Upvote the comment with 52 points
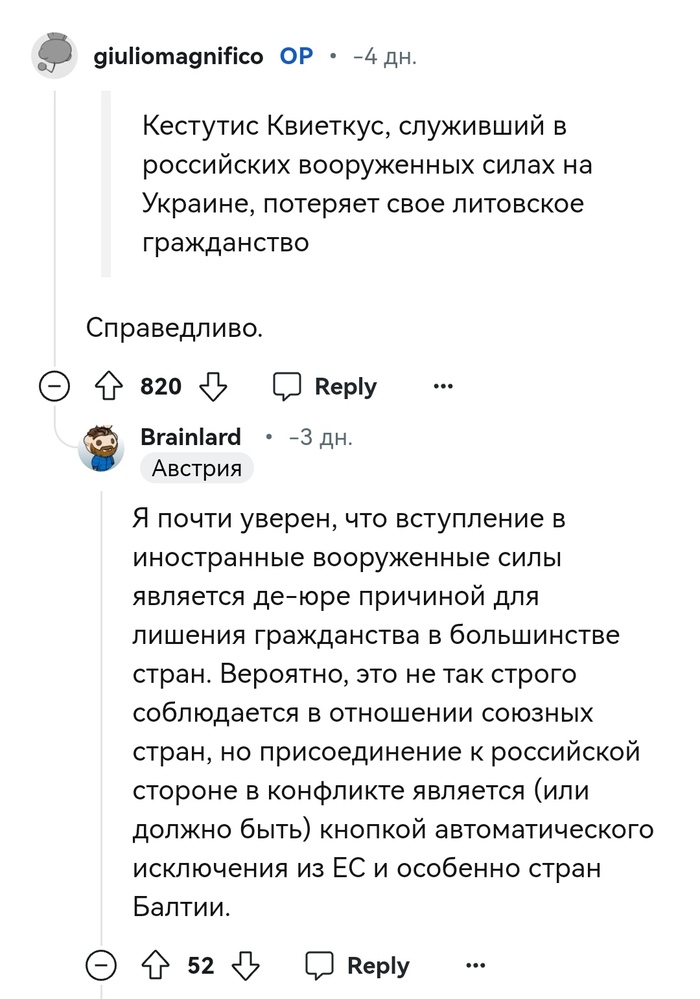Screen dimensions: 700x999 [156, 966]
